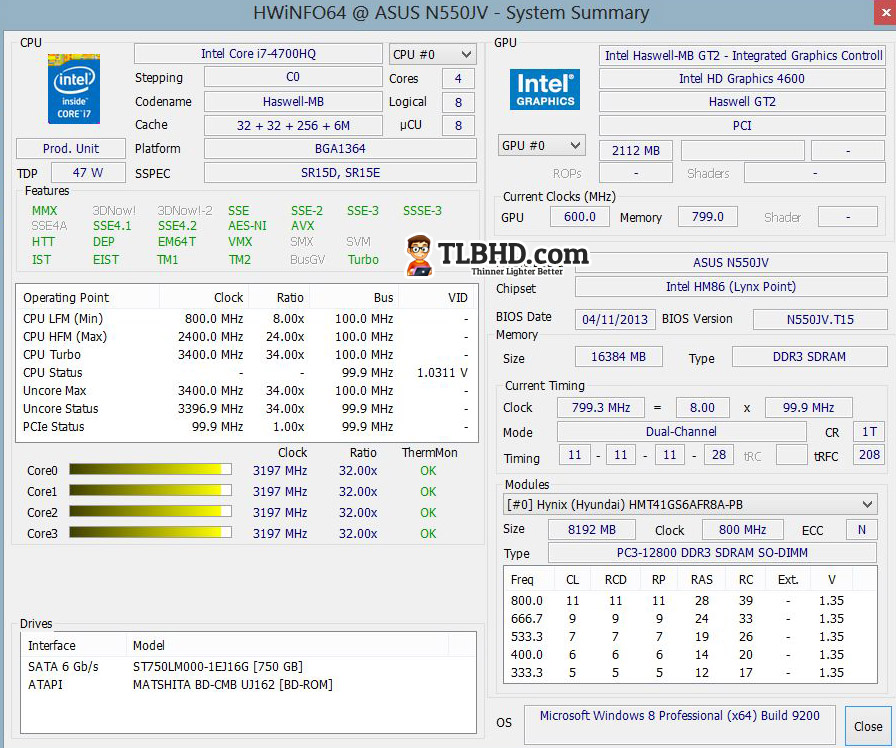The width and height of the screenshot is (896, 748).
Task: Expand the Hynix memory module dropdown
Action: [x=690, y=505]
